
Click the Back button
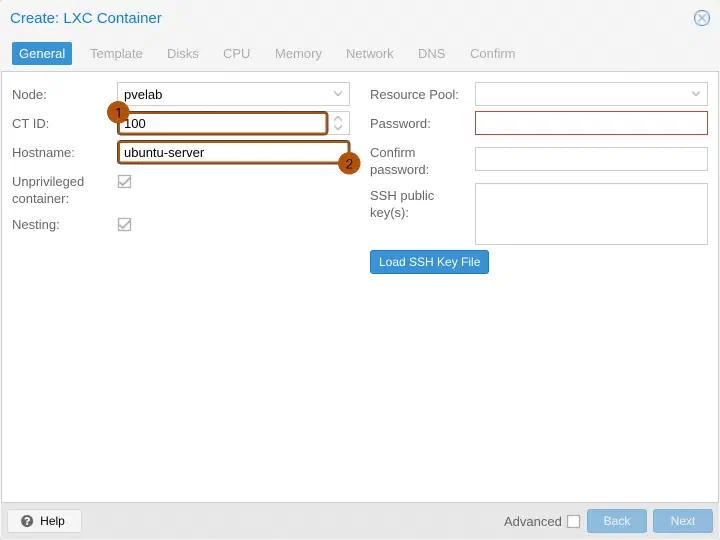pyautogui.click(x=617, y=521)
